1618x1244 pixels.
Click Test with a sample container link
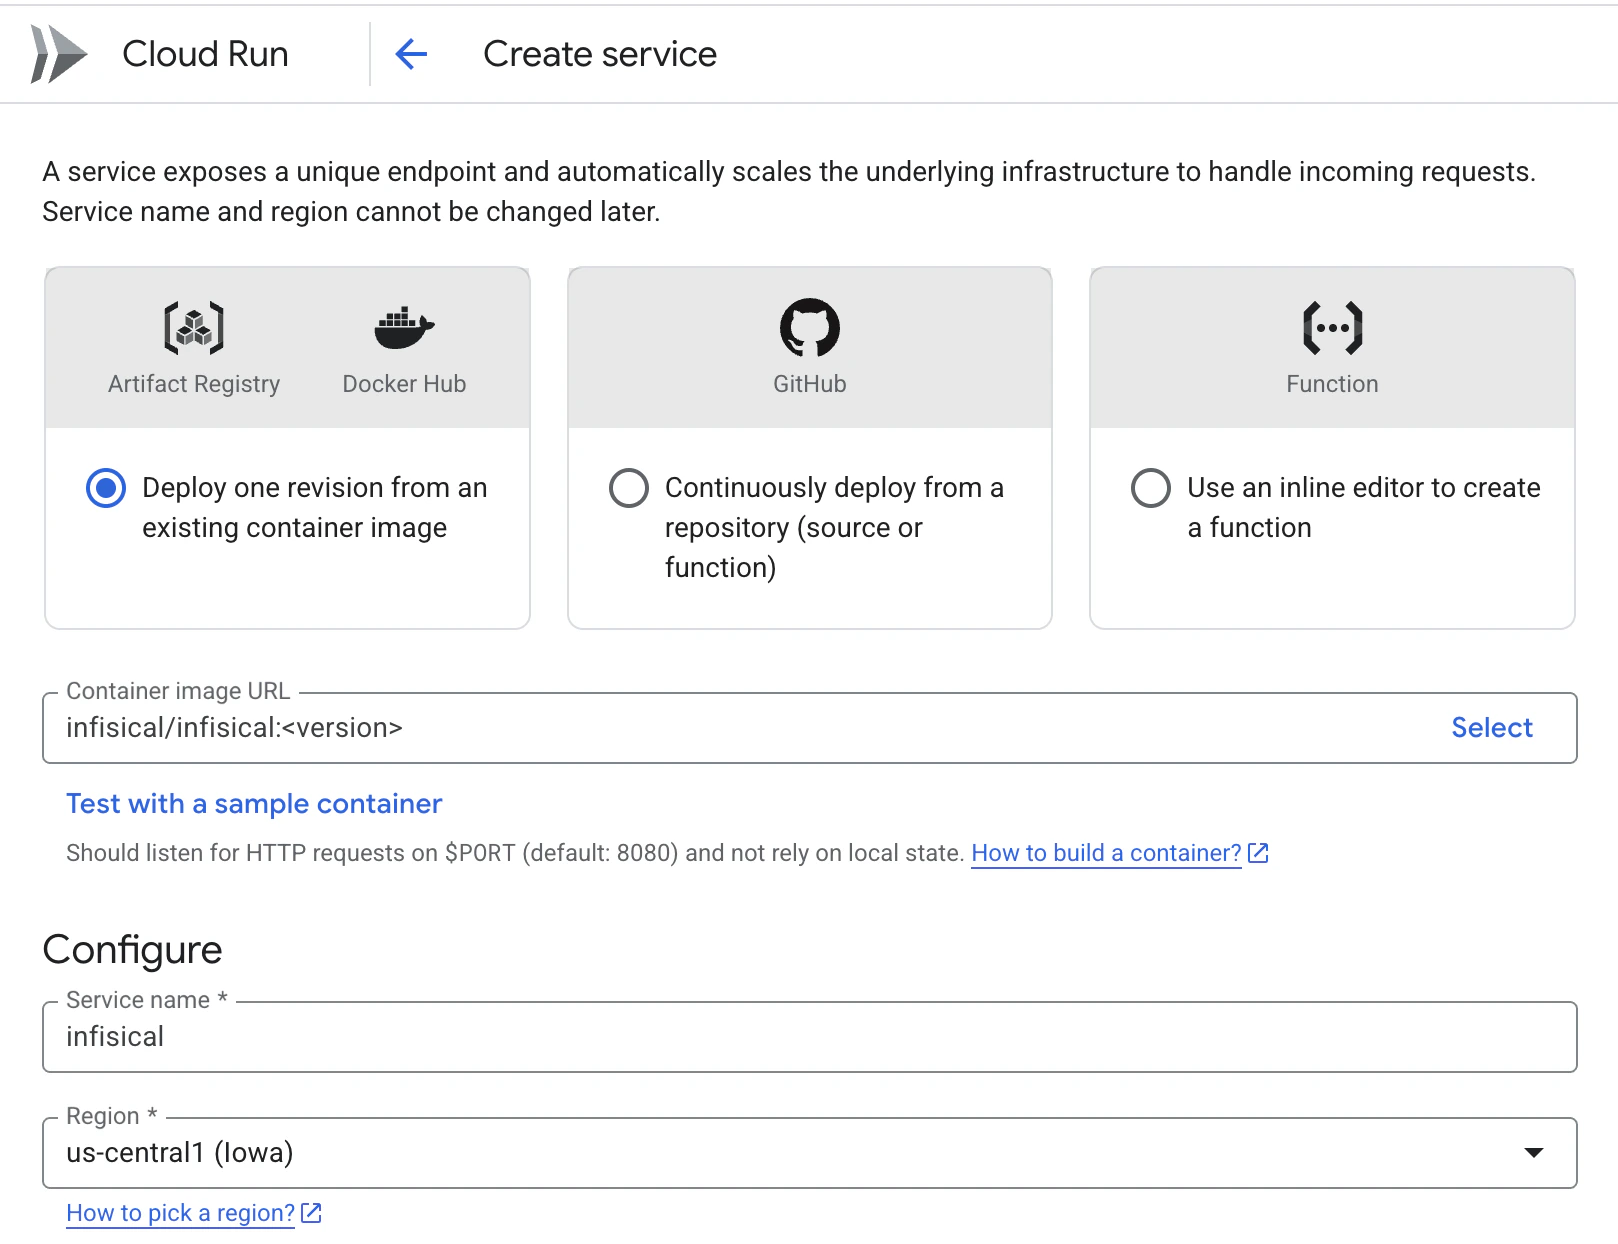(x=254, y=804)
